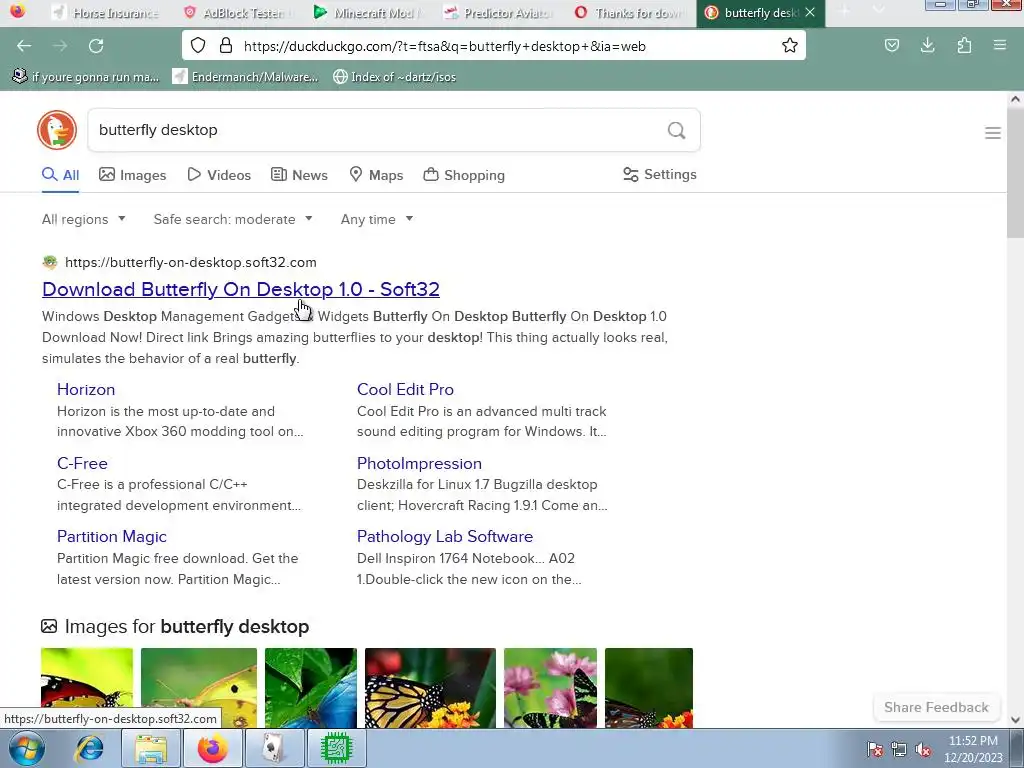Open the Index of ~dartz/isos bookmark
Viewport: 1024px width, 768px height.
point(394,77)
